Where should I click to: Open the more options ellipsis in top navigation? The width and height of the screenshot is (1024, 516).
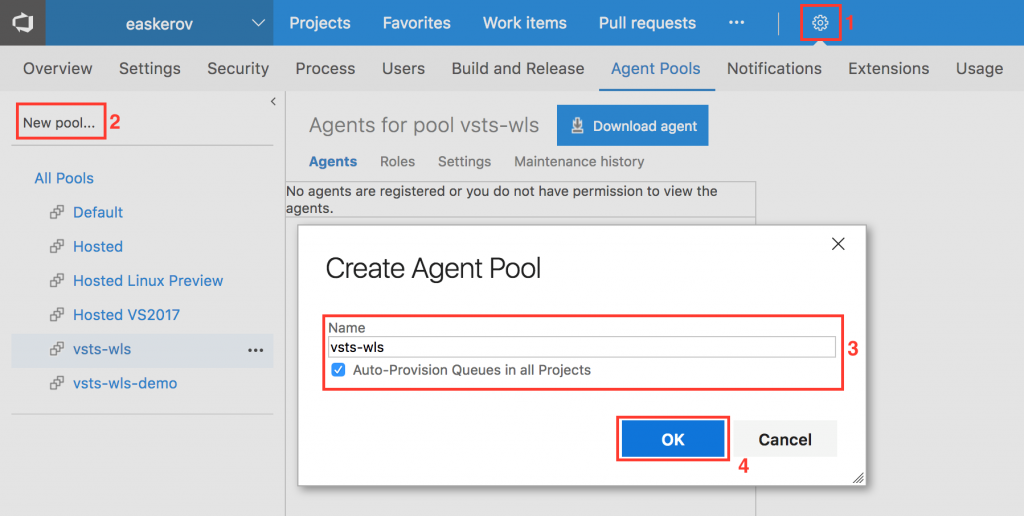[737, 23]
